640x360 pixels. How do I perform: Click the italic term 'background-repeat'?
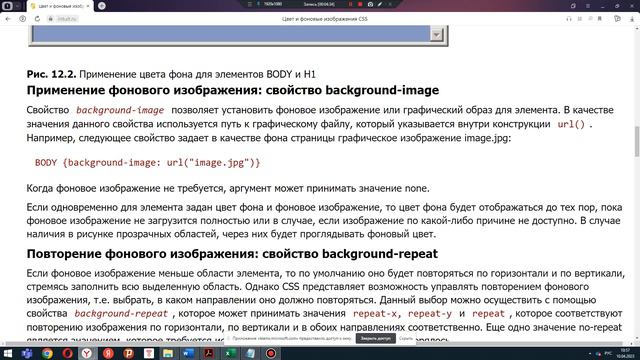tap(121, 313)
